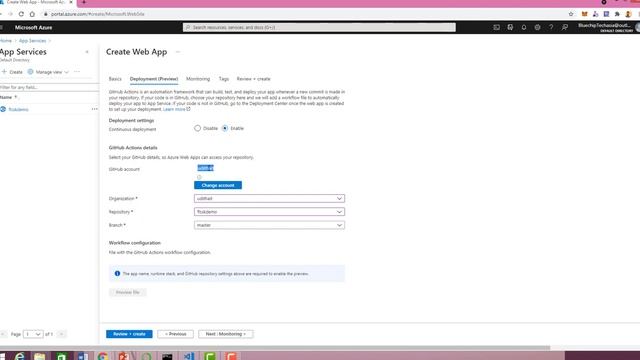Open Azure feedback icon
The height and width of the screenshot is (360, 640).
click(x=565, y=27)
